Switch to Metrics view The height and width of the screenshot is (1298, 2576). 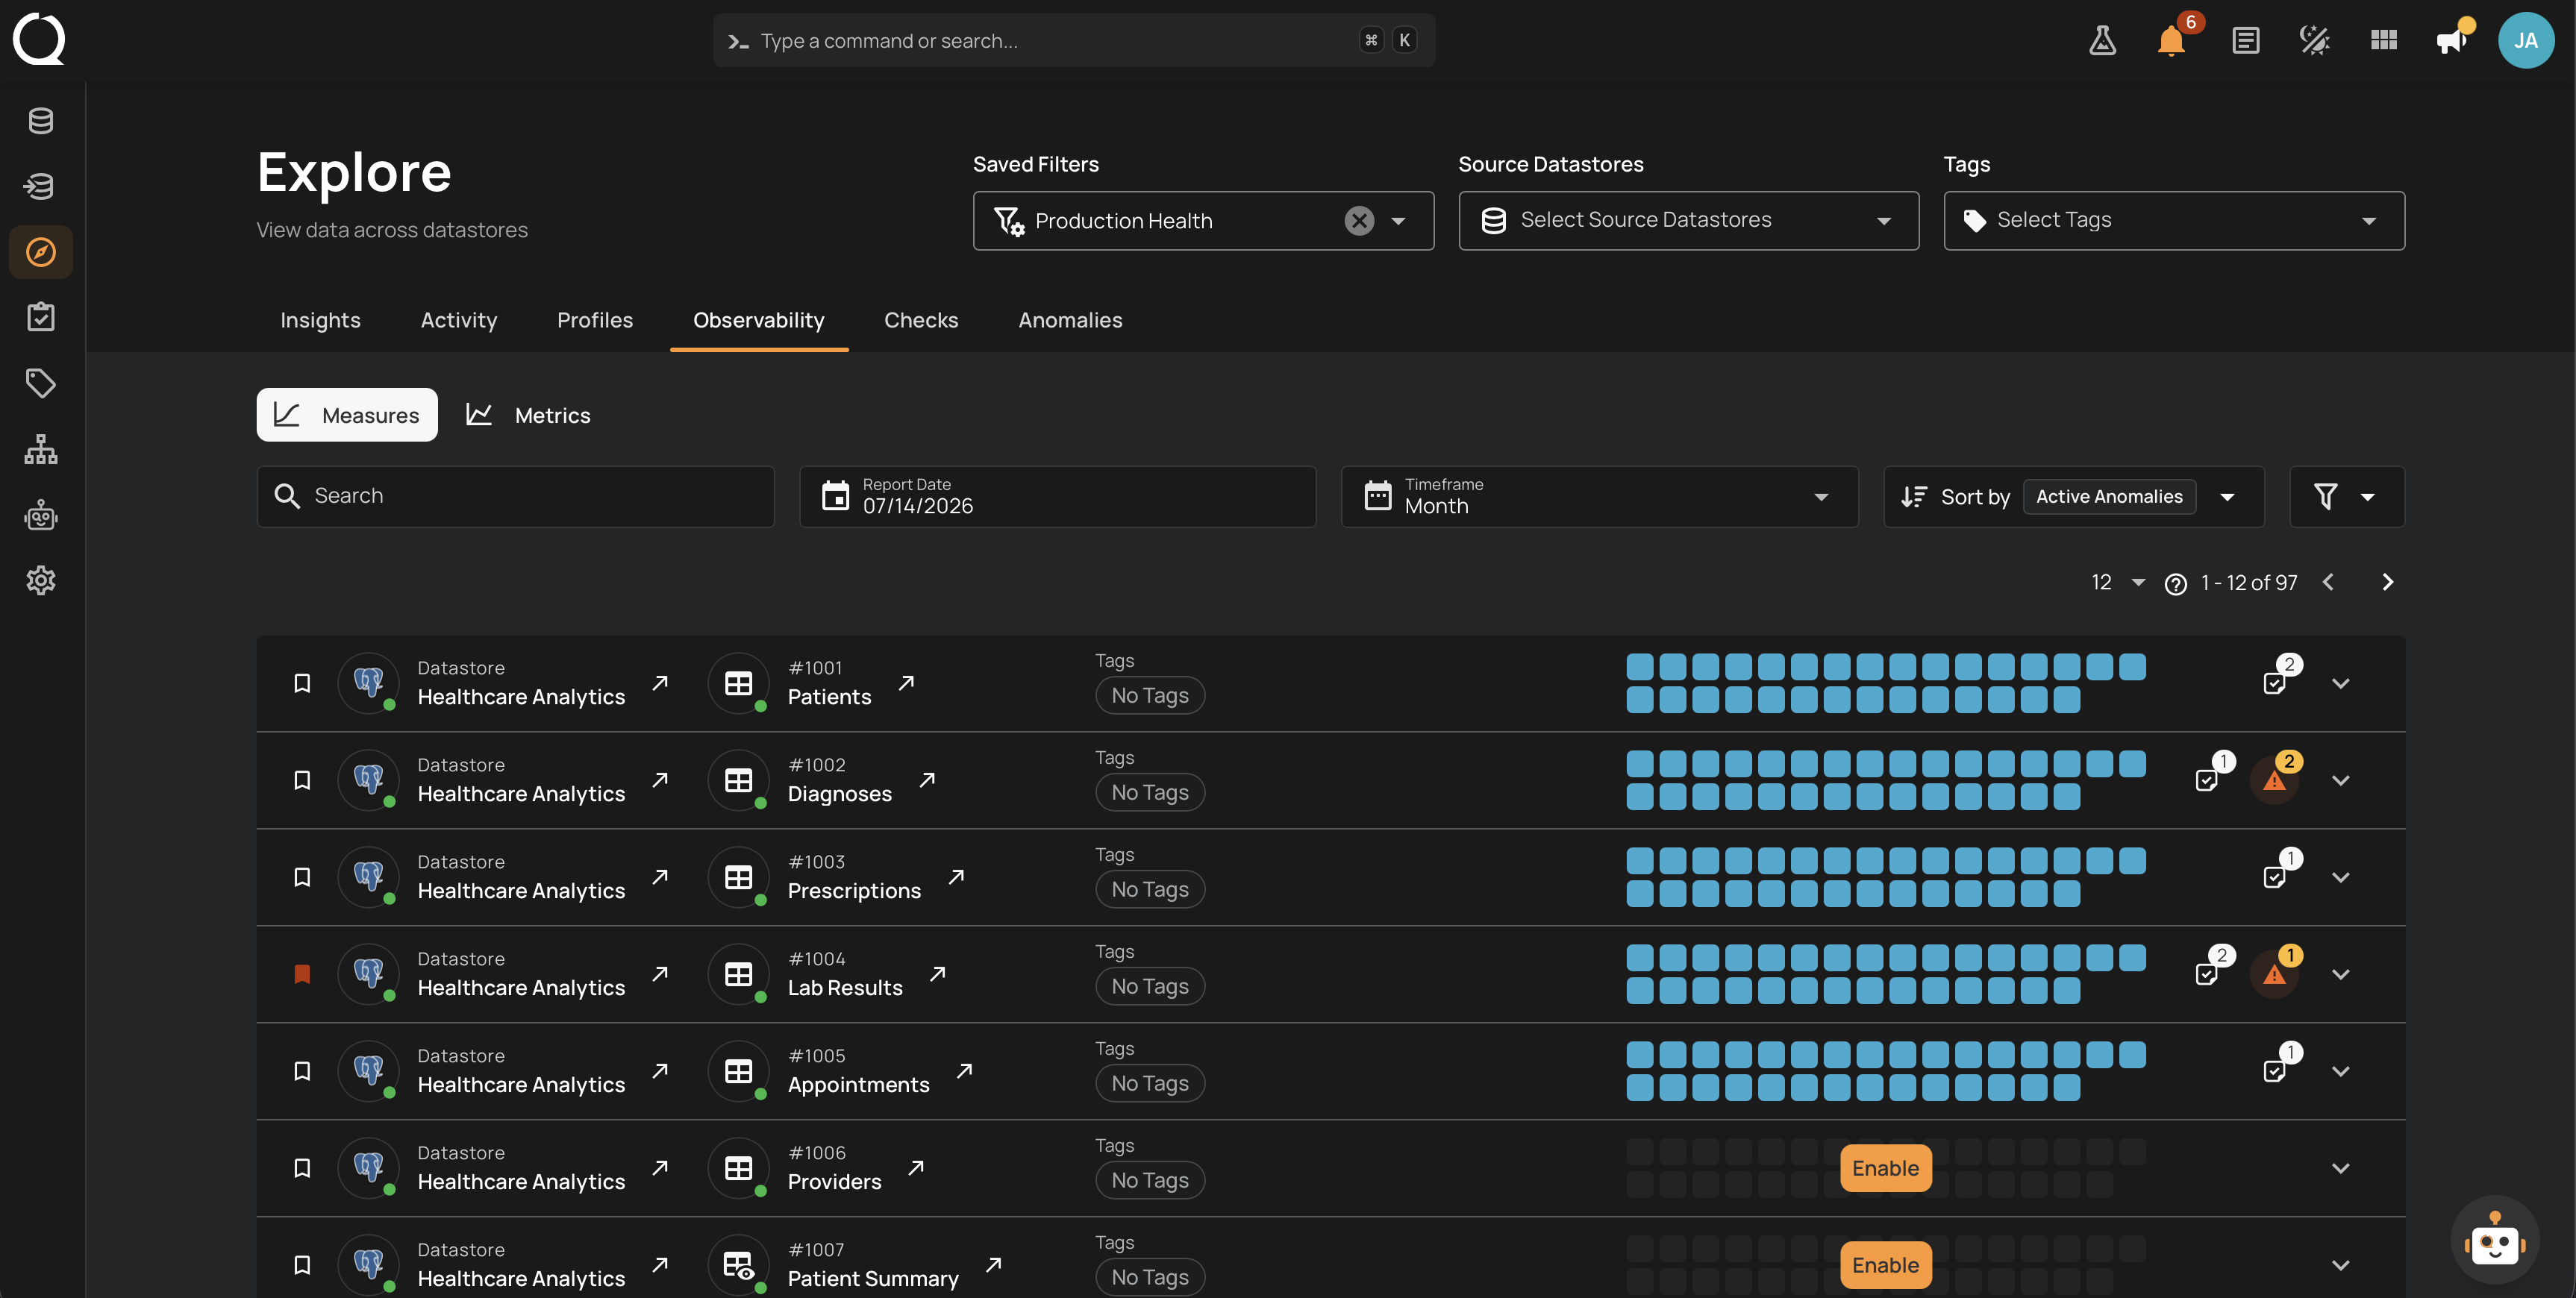point(529,415)
